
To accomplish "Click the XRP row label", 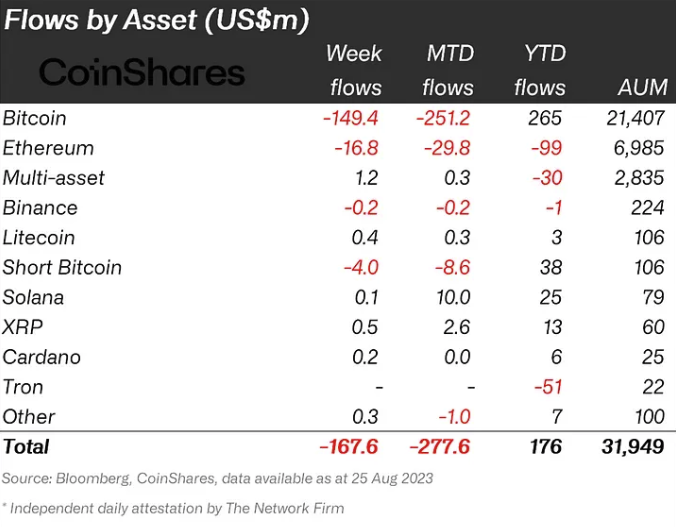I will (22, 327).
